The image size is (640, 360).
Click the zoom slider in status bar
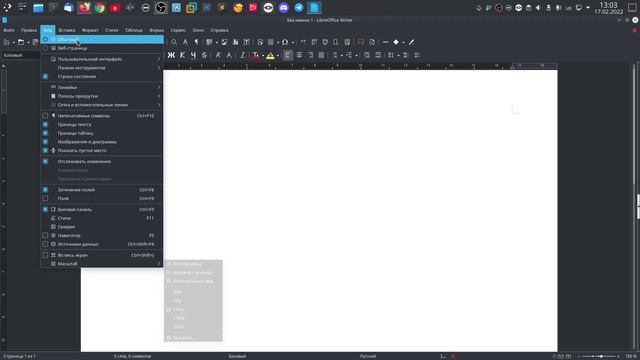tap(599, 356)
